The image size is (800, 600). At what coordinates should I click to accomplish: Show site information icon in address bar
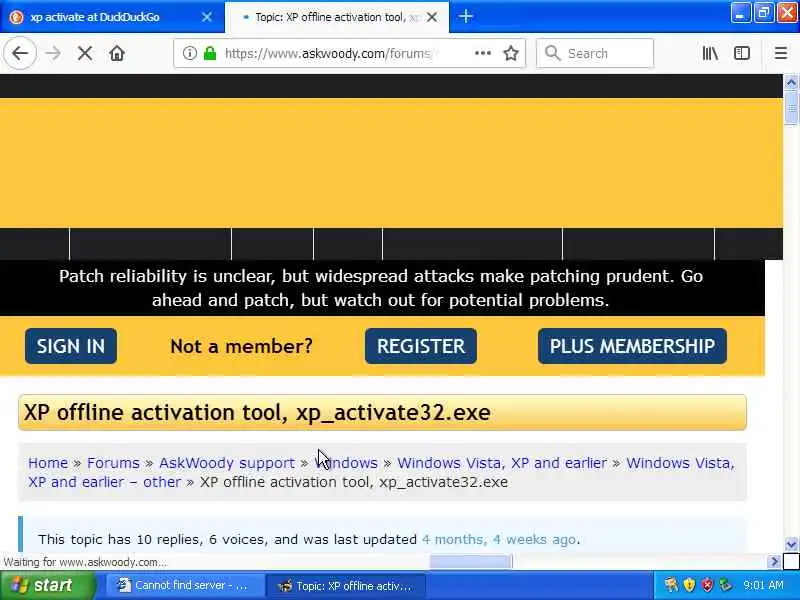[189, 53]
